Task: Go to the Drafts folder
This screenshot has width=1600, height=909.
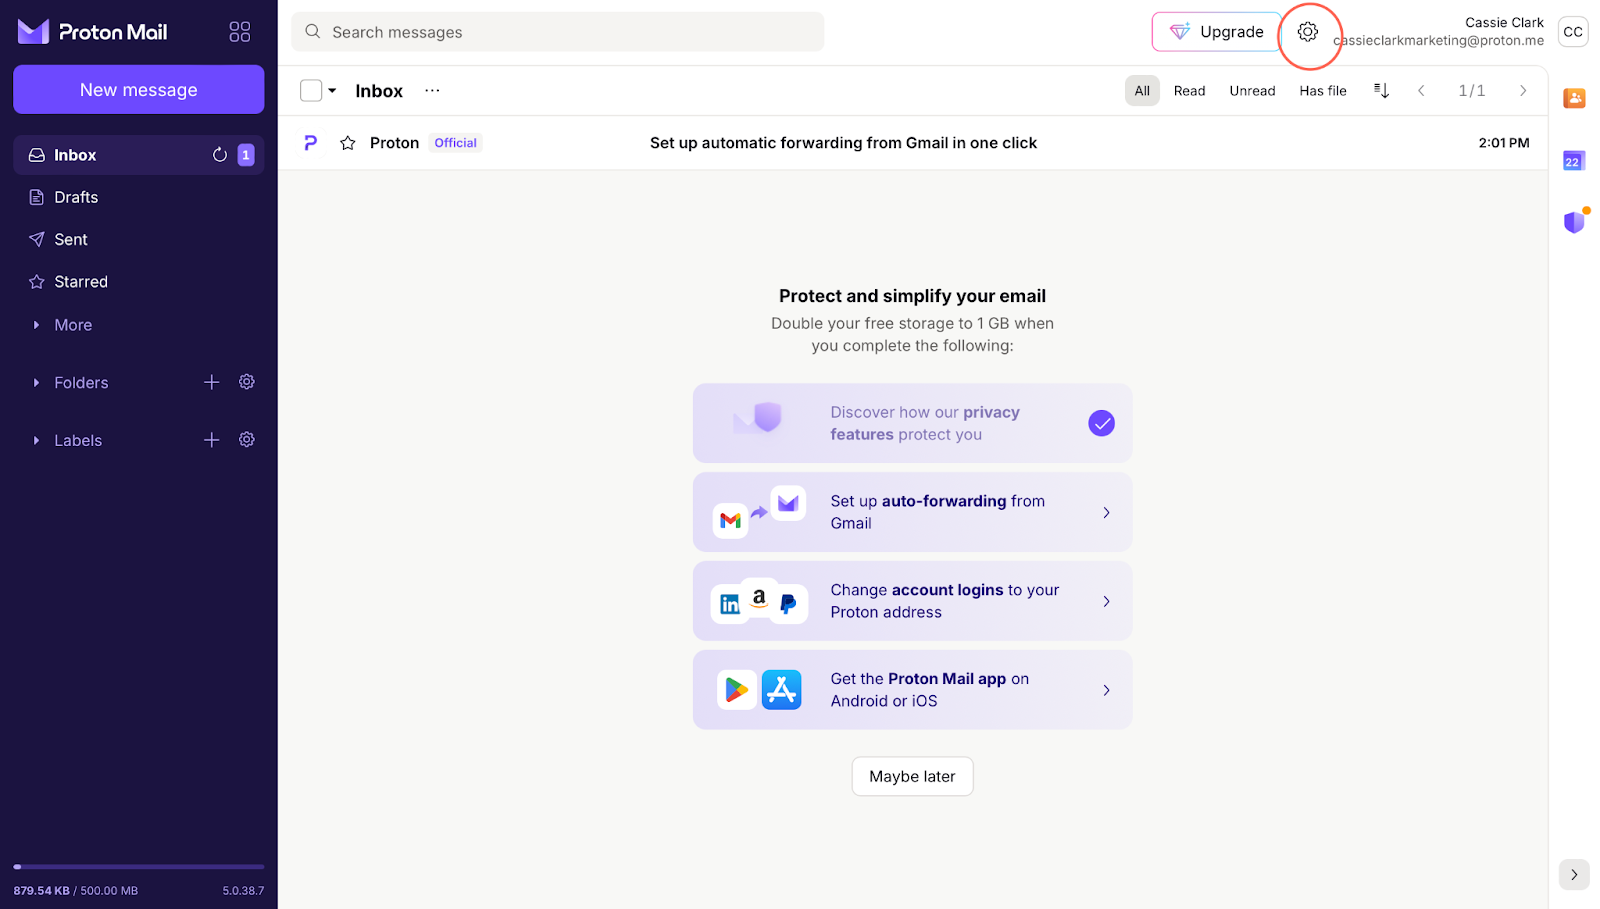Action: point(76,197)
